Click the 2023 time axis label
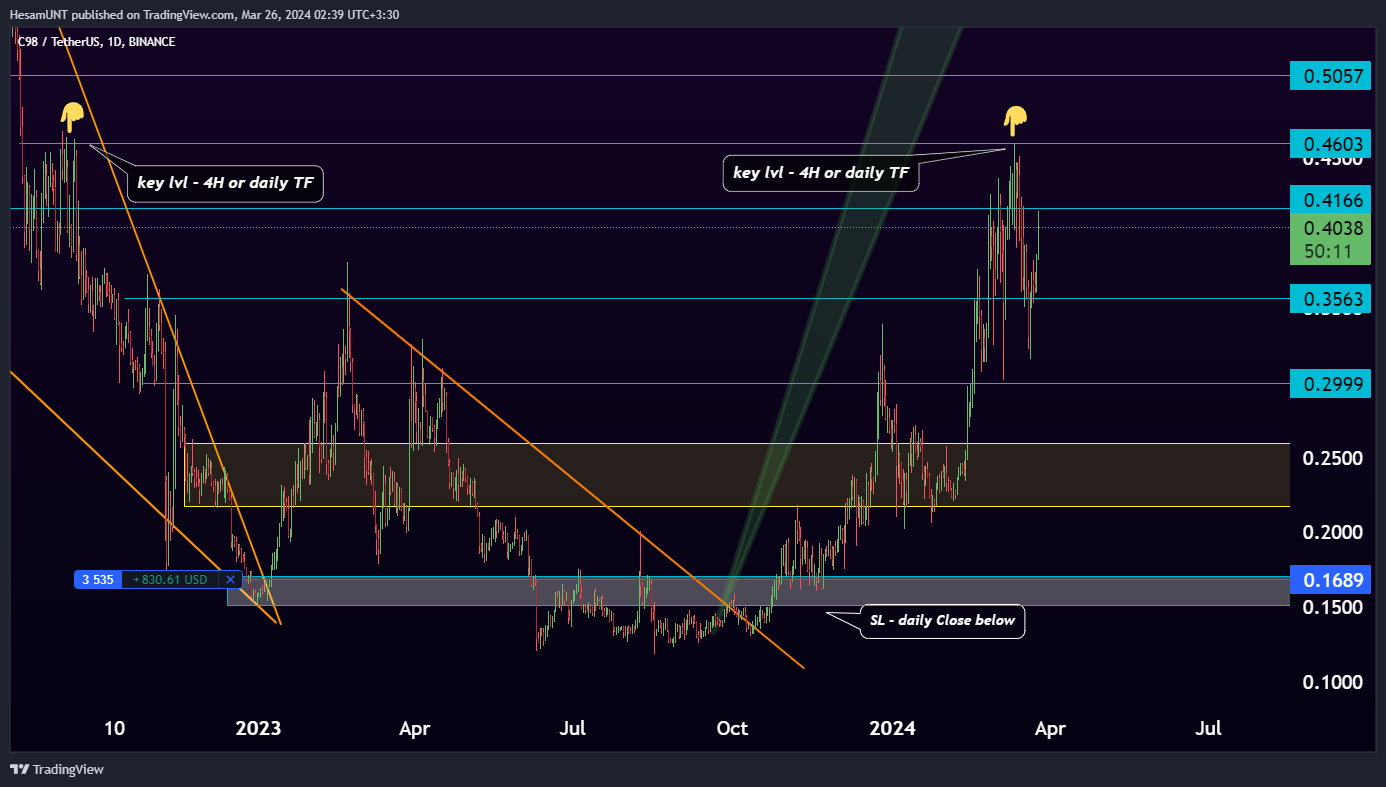The image size is (1386, 787). 258,729
